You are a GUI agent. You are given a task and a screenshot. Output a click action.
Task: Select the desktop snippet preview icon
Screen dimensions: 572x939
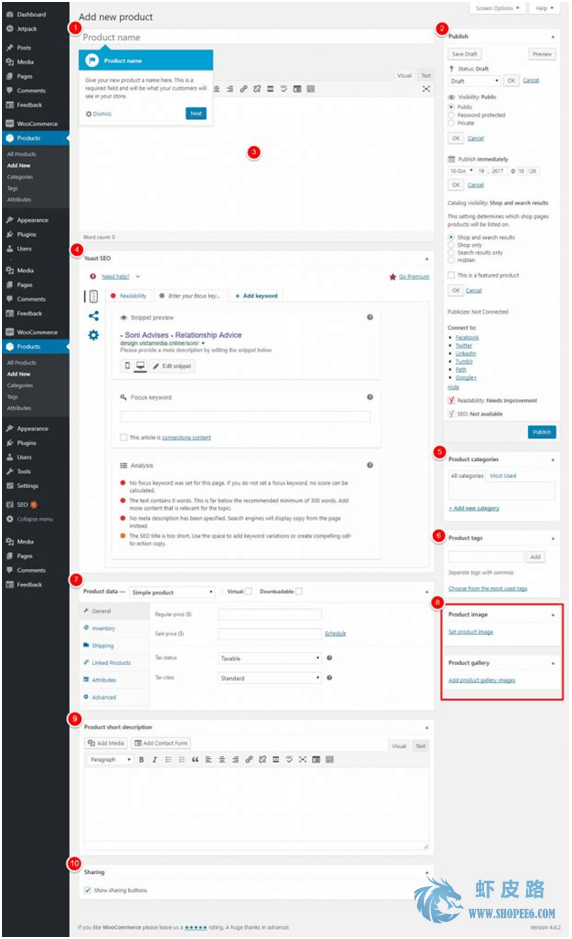tap(140, 365)
